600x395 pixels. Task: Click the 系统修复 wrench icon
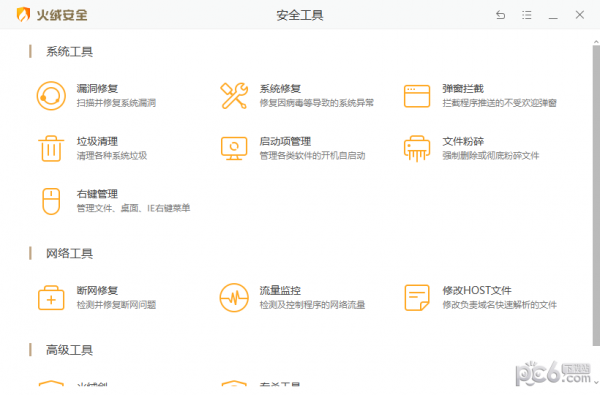234,96
